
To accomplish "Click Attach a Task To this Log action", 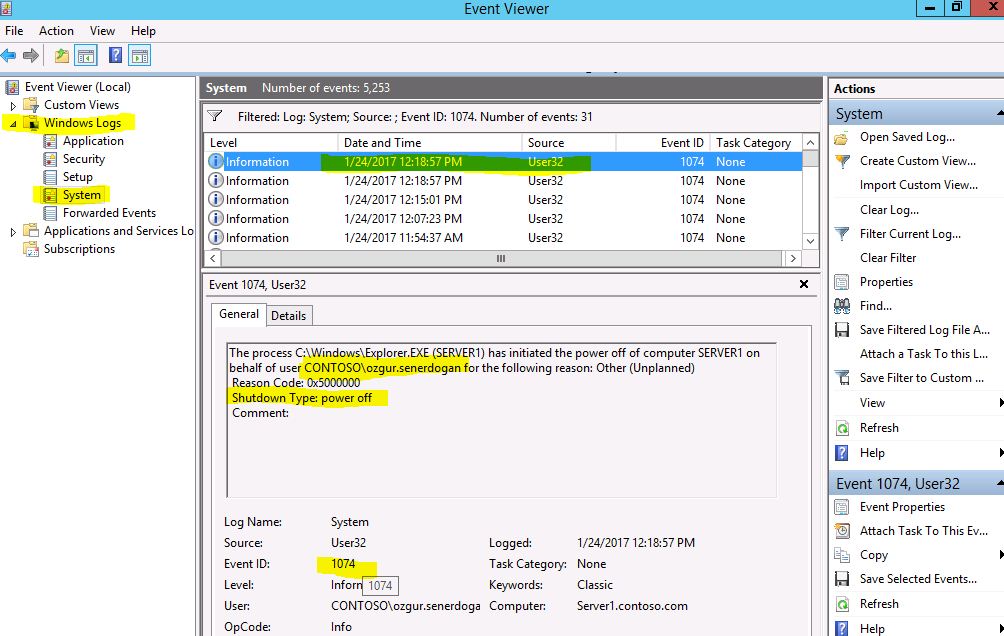I will click(924, 354).
